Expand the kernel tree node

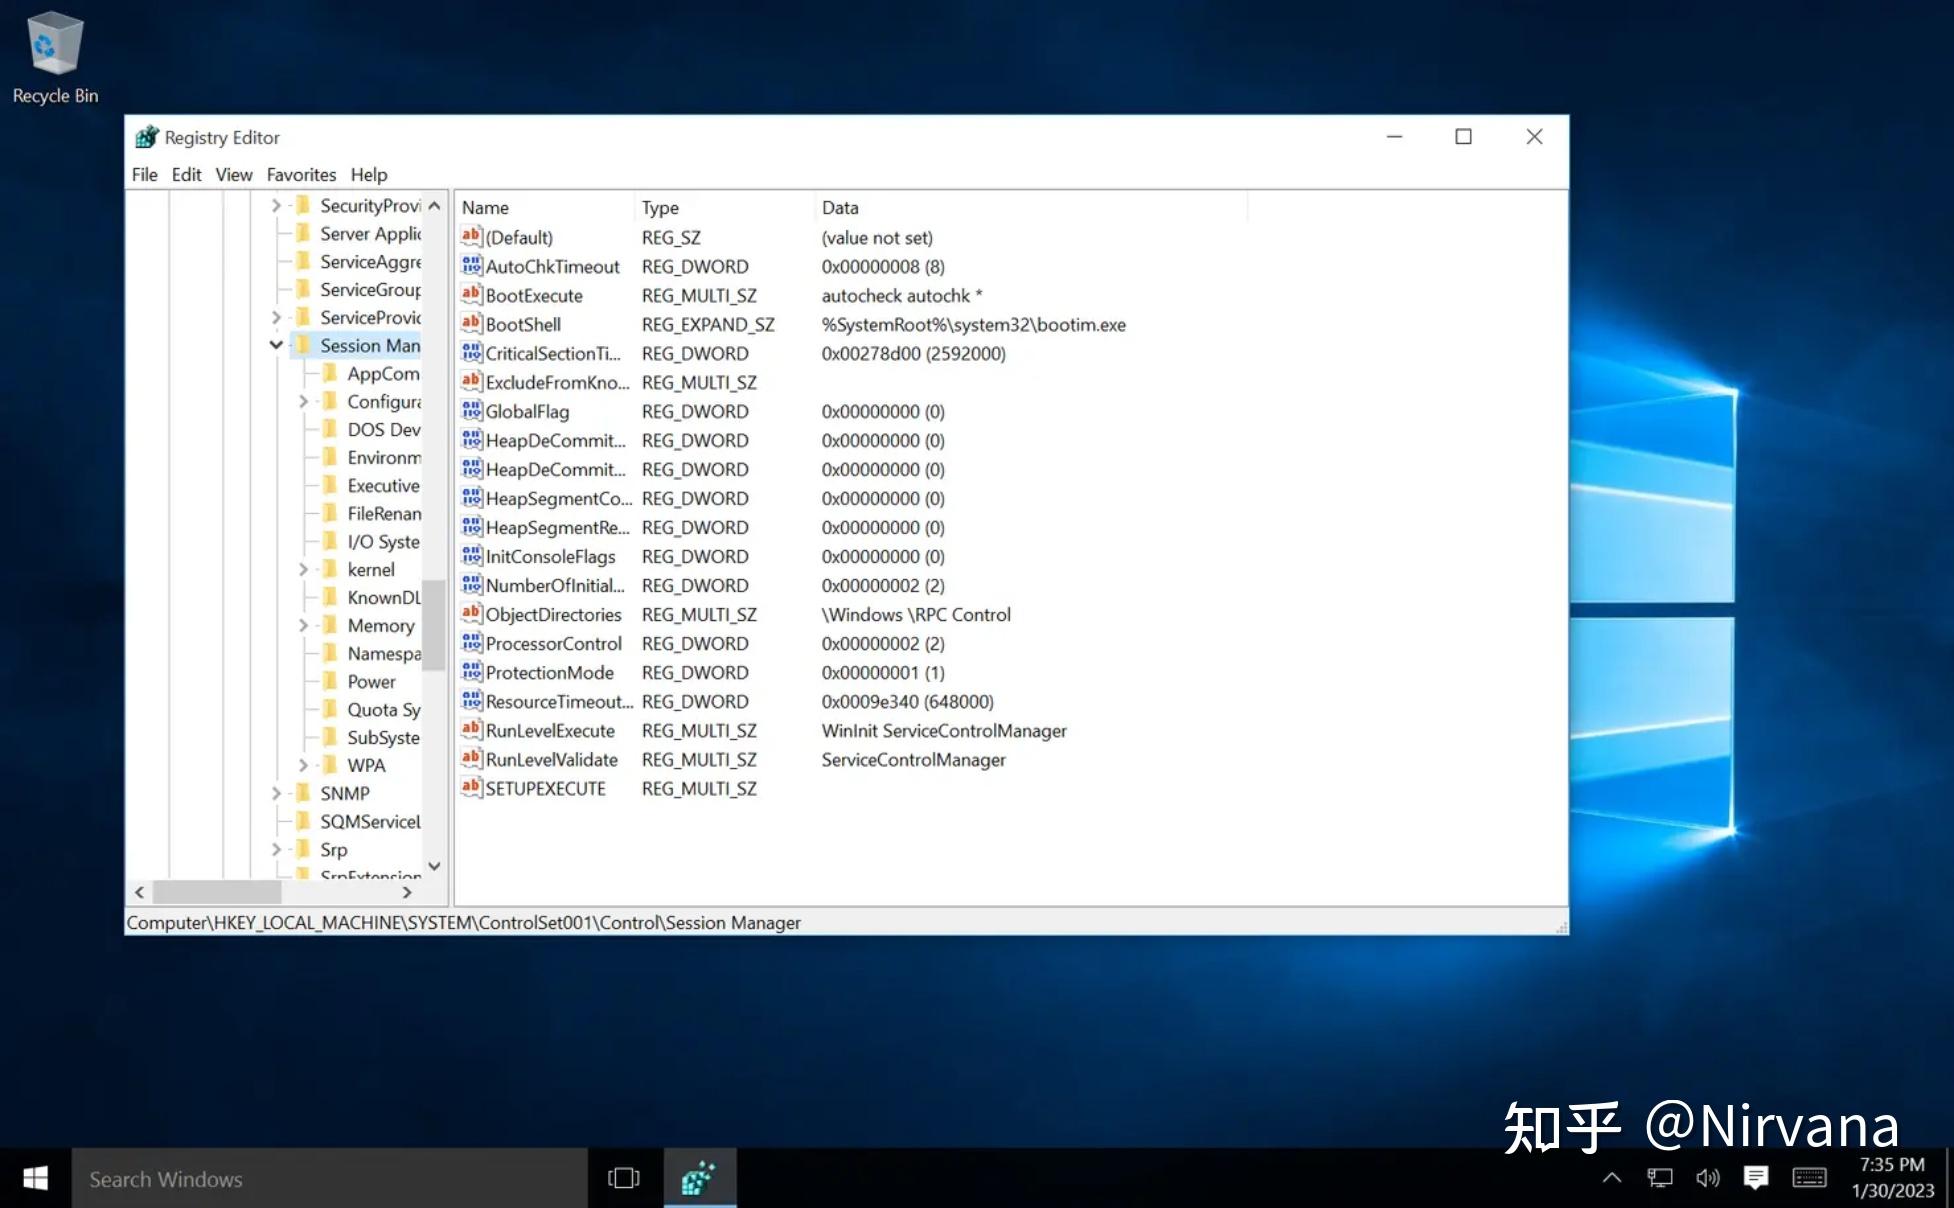[x=303, y=569]
